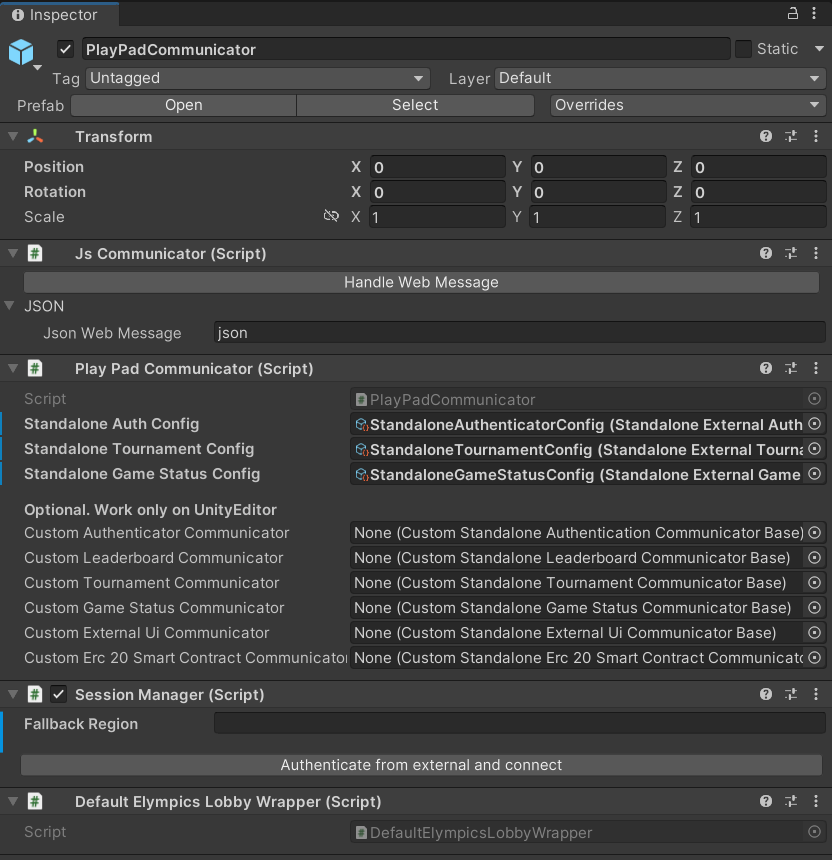Click the Json Web Message field

point(519,333)
